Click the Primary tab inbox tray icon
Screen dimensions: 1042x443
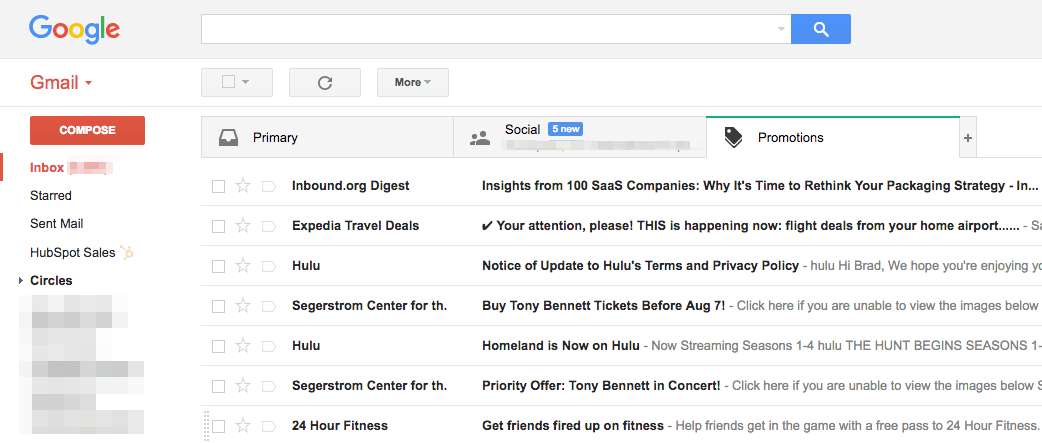click(228, 138)
